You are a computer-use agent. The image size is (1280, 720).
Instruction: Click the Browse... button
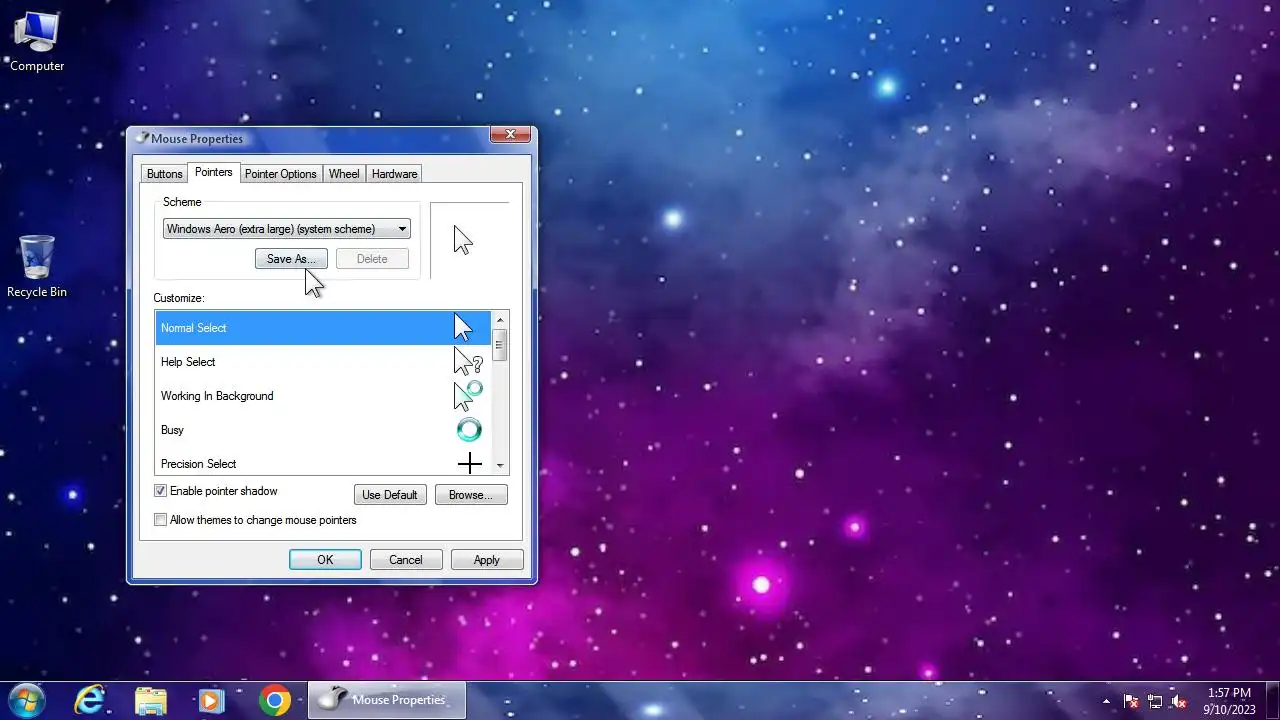[471, 495]
